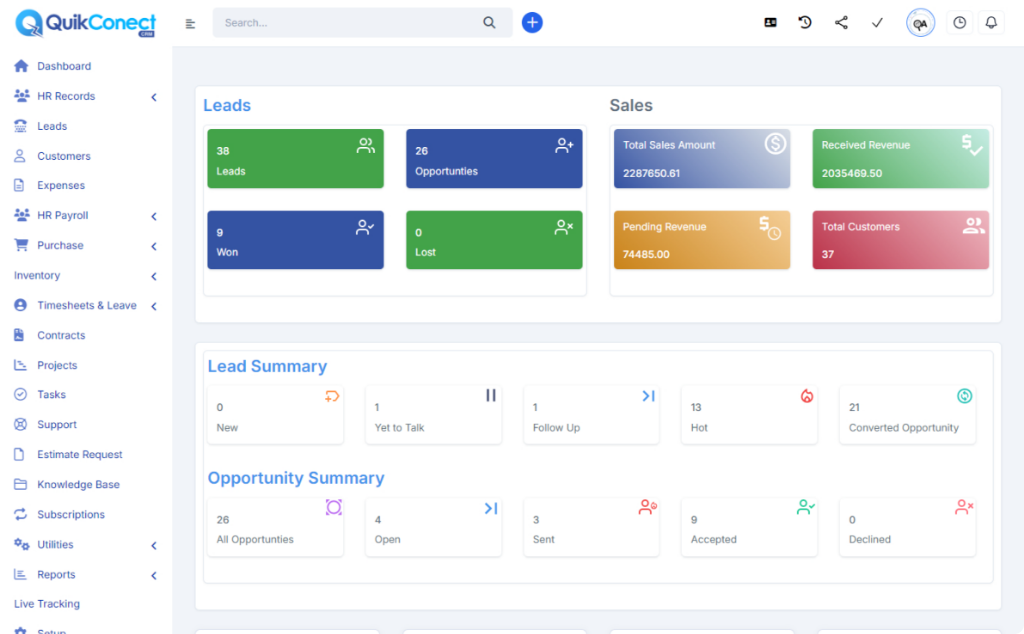
Task: Open the Declined opportunities tile
Action: tap(907, 527)
